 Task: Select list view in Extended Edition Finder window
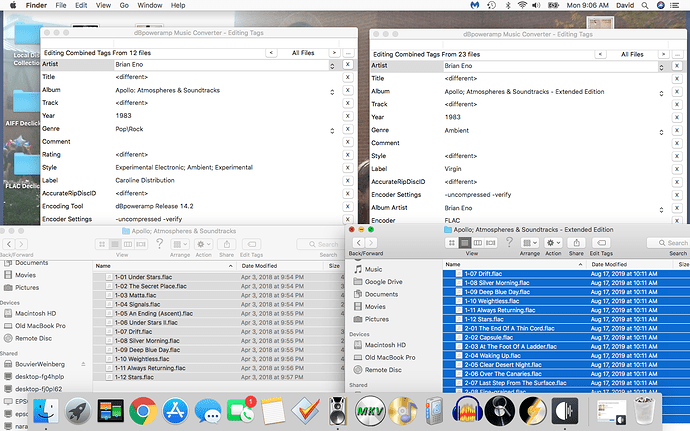tap(465, 243)
